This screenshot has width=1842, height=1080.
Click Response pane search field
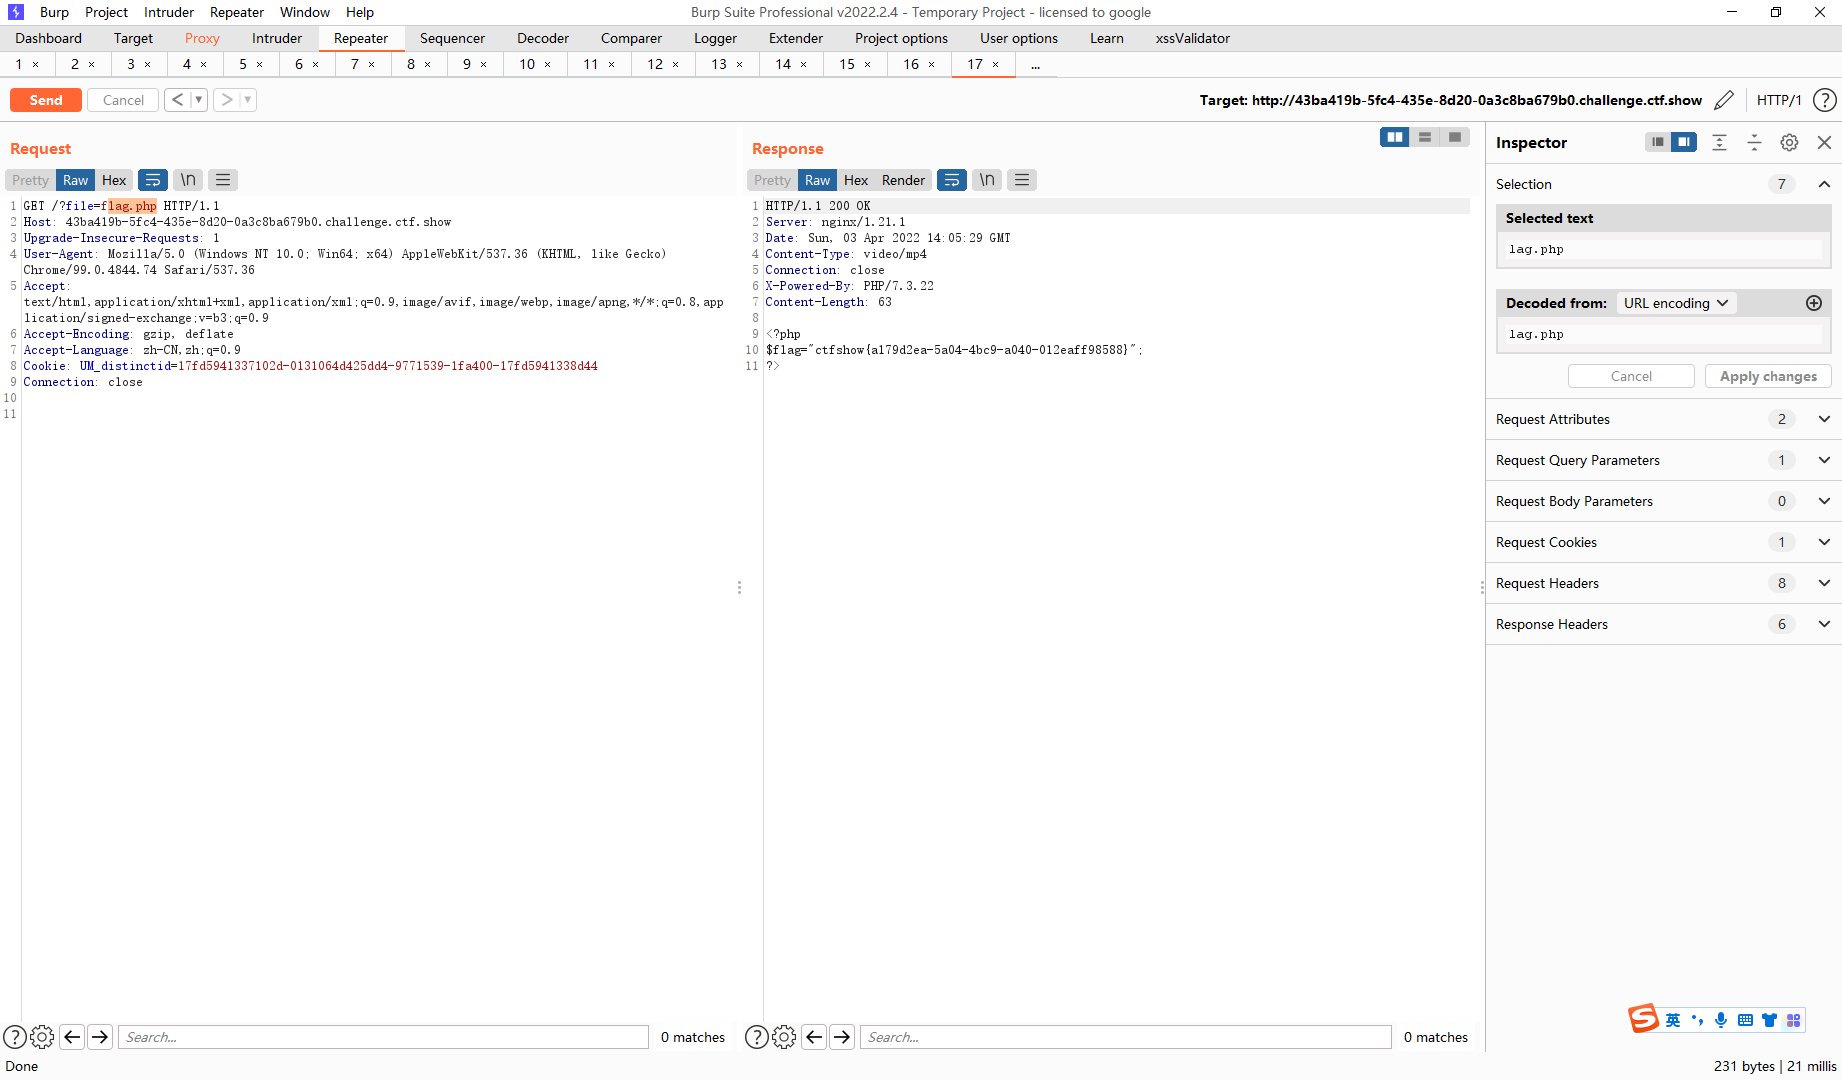point(1125,1037)
